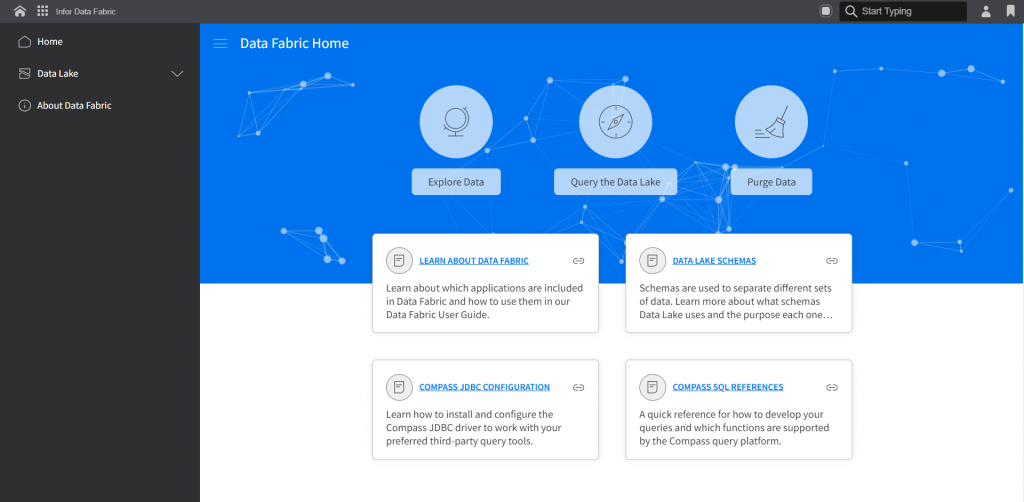Screen dimensions: 1024x502
Task: Click the home icon in top bar
Action: tap(19, 11)
